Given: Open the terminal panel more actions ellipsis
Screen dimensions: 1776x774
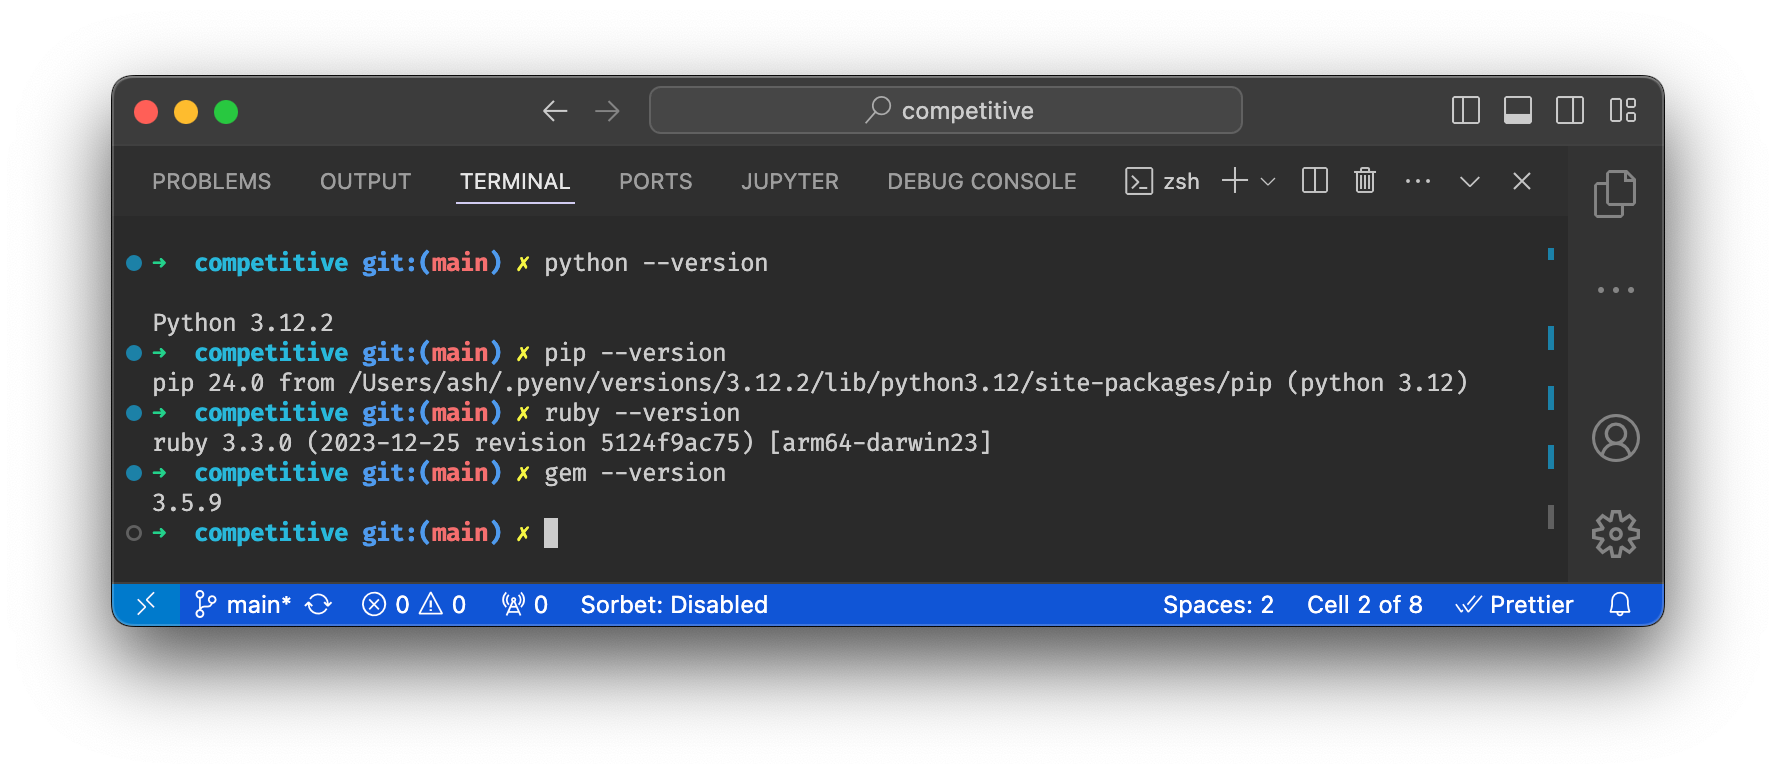Looking at the screenshot, I should [x=1418, y=181].
